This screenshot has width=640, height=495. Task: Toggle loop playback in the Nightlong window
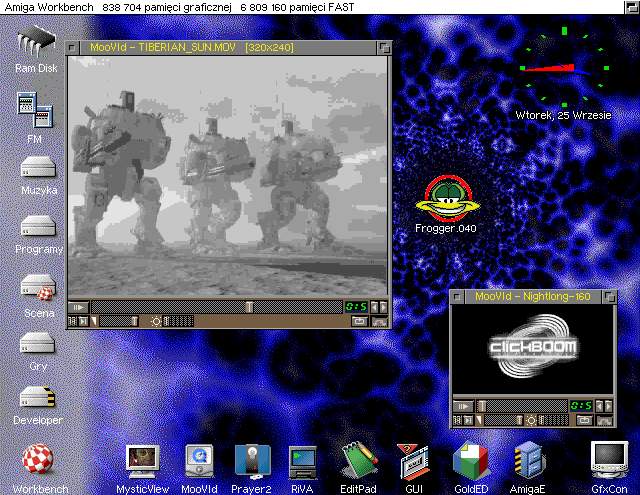coord(584,420)
